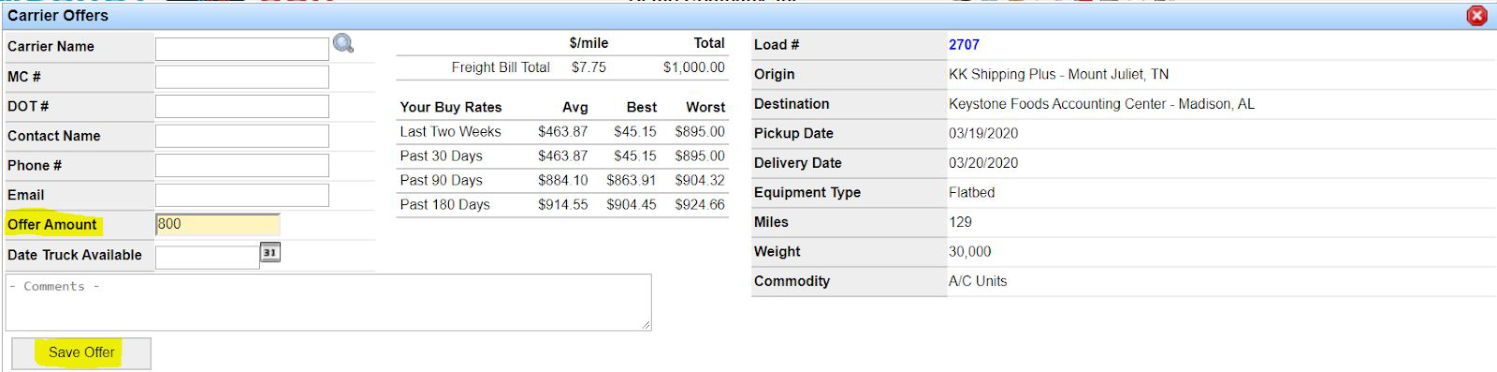Click the $904.32 worst rate value
The width and height of the screenshot is (1497, 372).
click(700, 180)
